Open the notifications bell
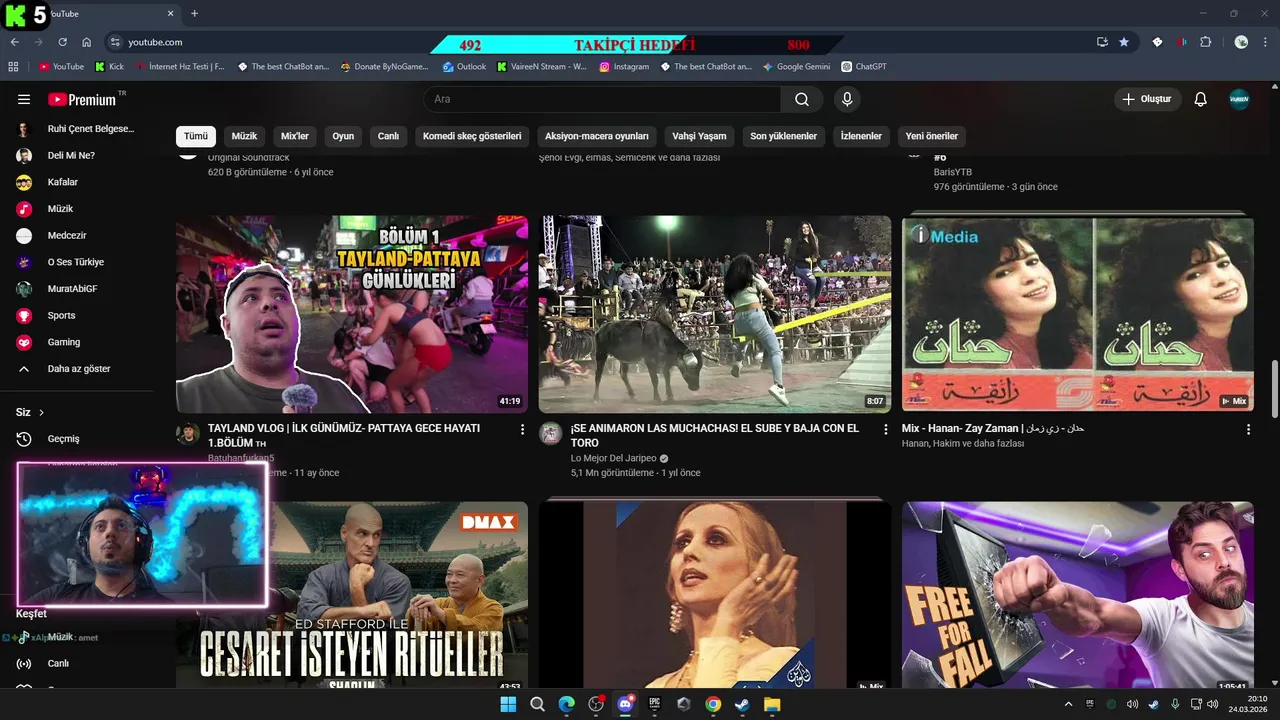This screenshot has height=720, width=1280. coord(1201,99)
